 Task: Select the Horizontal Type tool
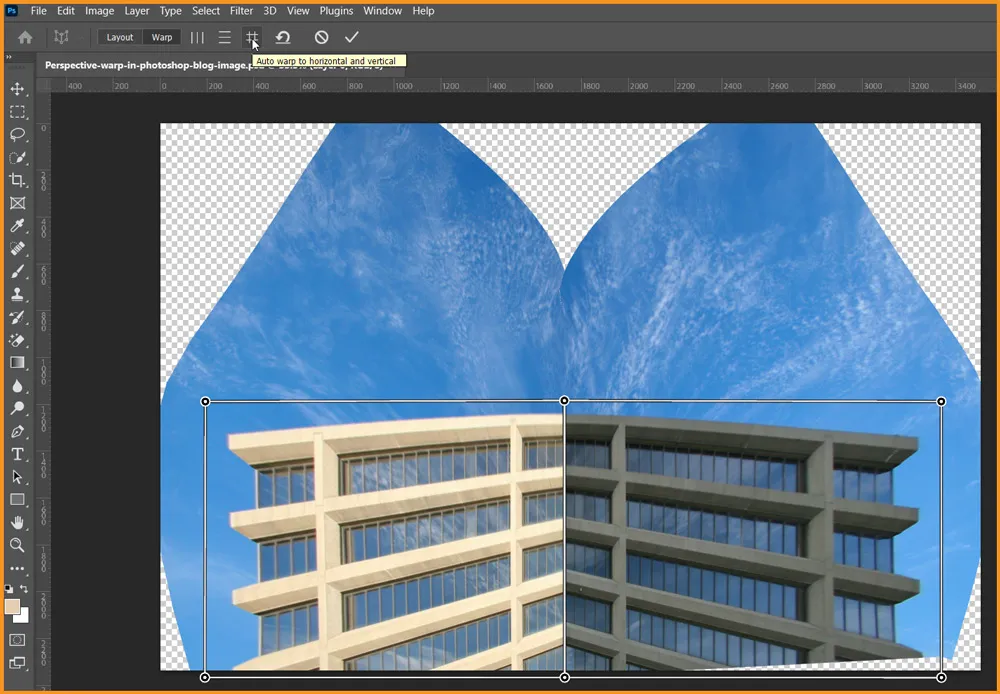[17, 454]
